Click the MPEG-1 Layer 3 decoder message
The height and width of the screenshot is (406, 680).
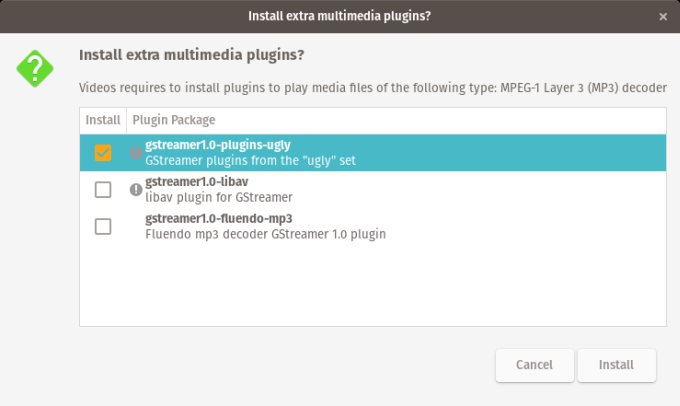(373, 88)
